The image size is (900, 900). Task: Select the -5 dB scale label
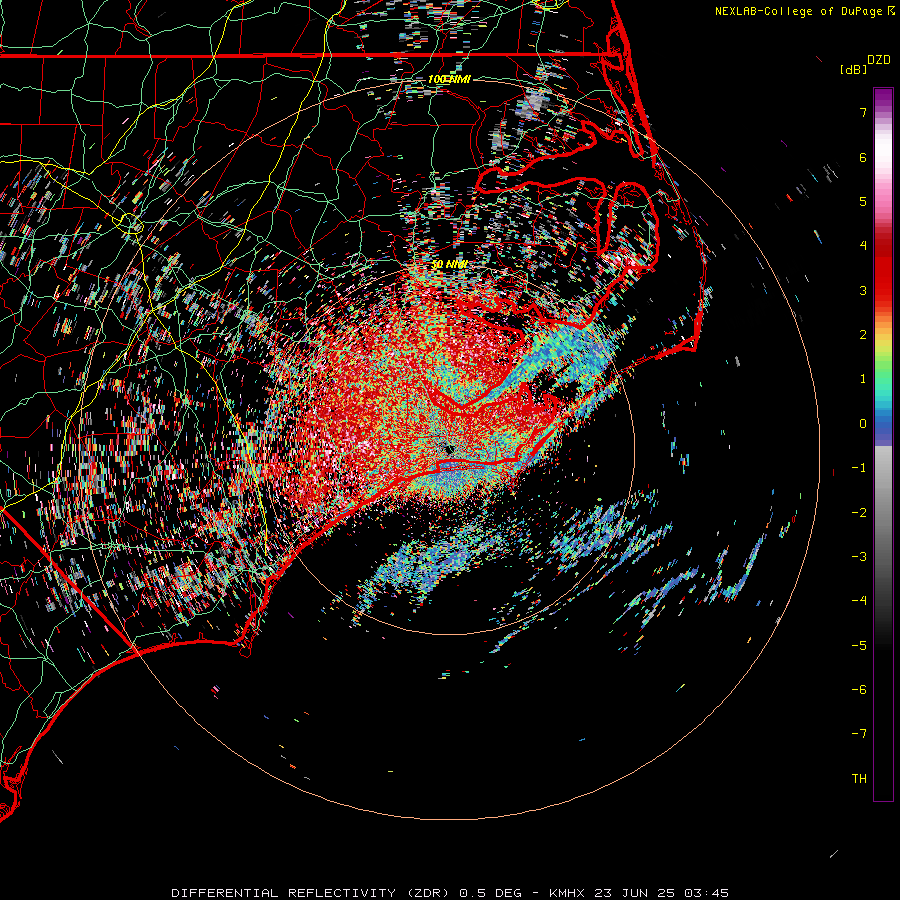click(859, 646)
